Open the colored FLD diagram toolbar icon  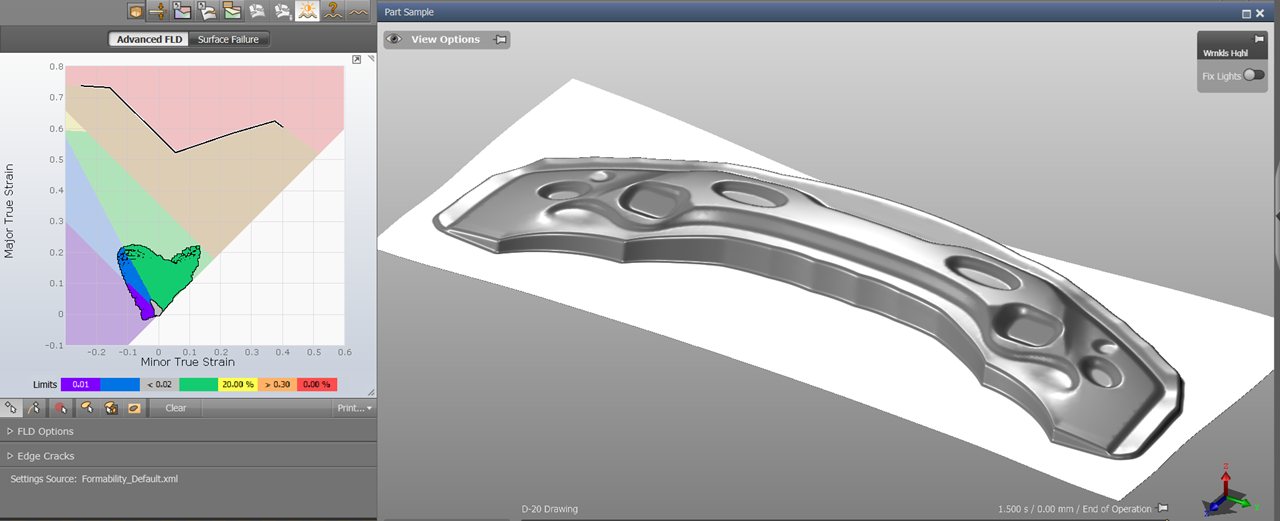click(x=183, y=12)
